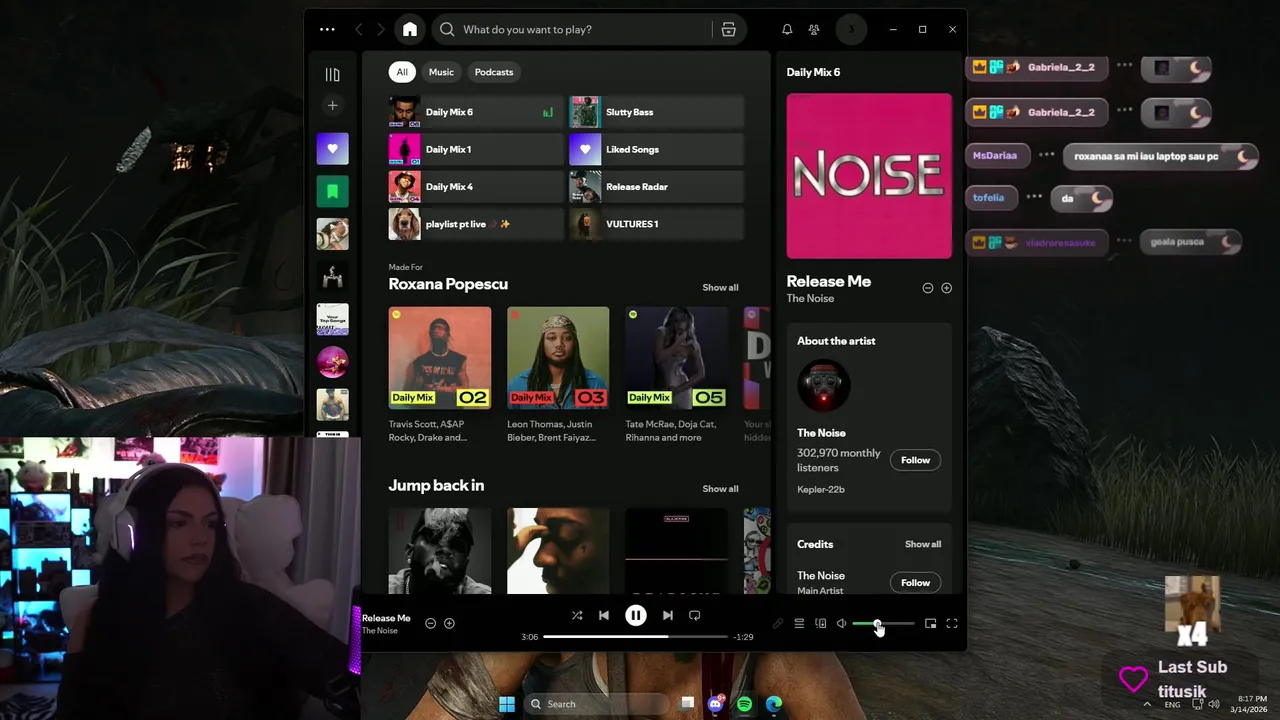Select the All filter chip
Image resolution: width=1280 pixels, height=720 pixels.
point(402,72)
